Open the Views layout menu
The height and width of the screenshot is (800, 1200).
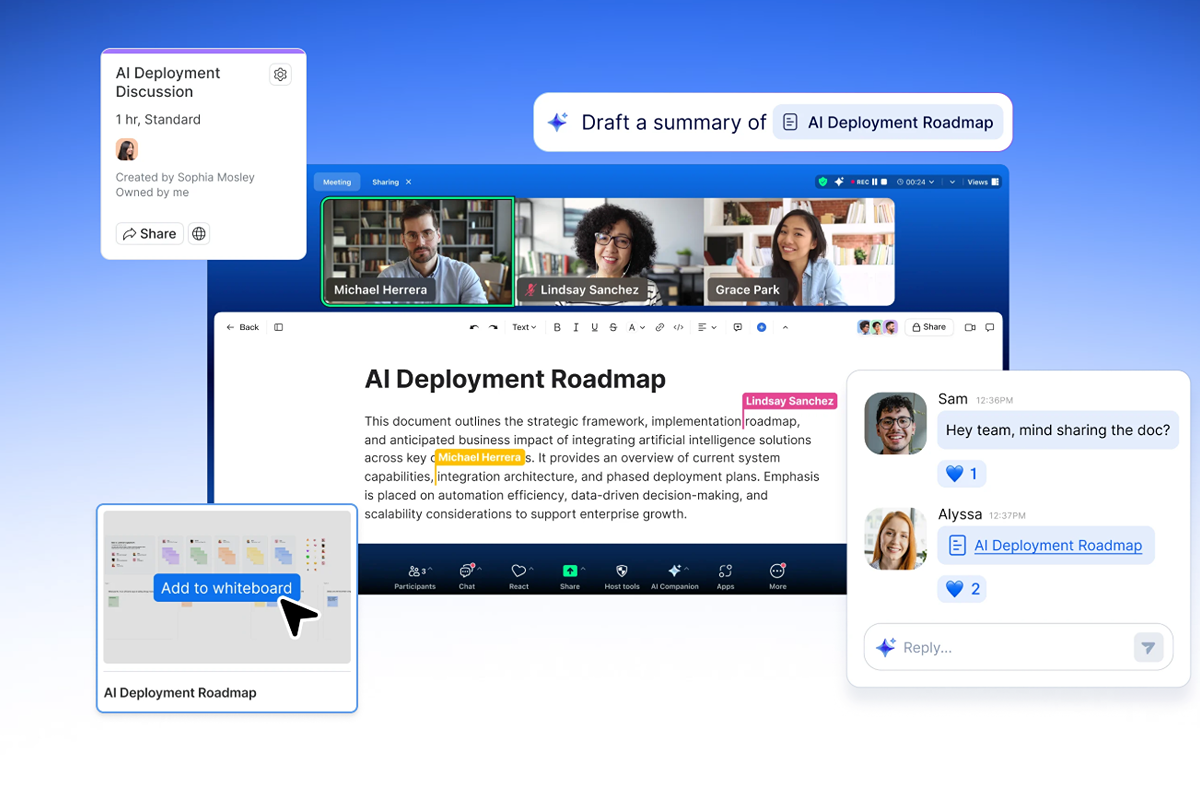click(984, 182)
